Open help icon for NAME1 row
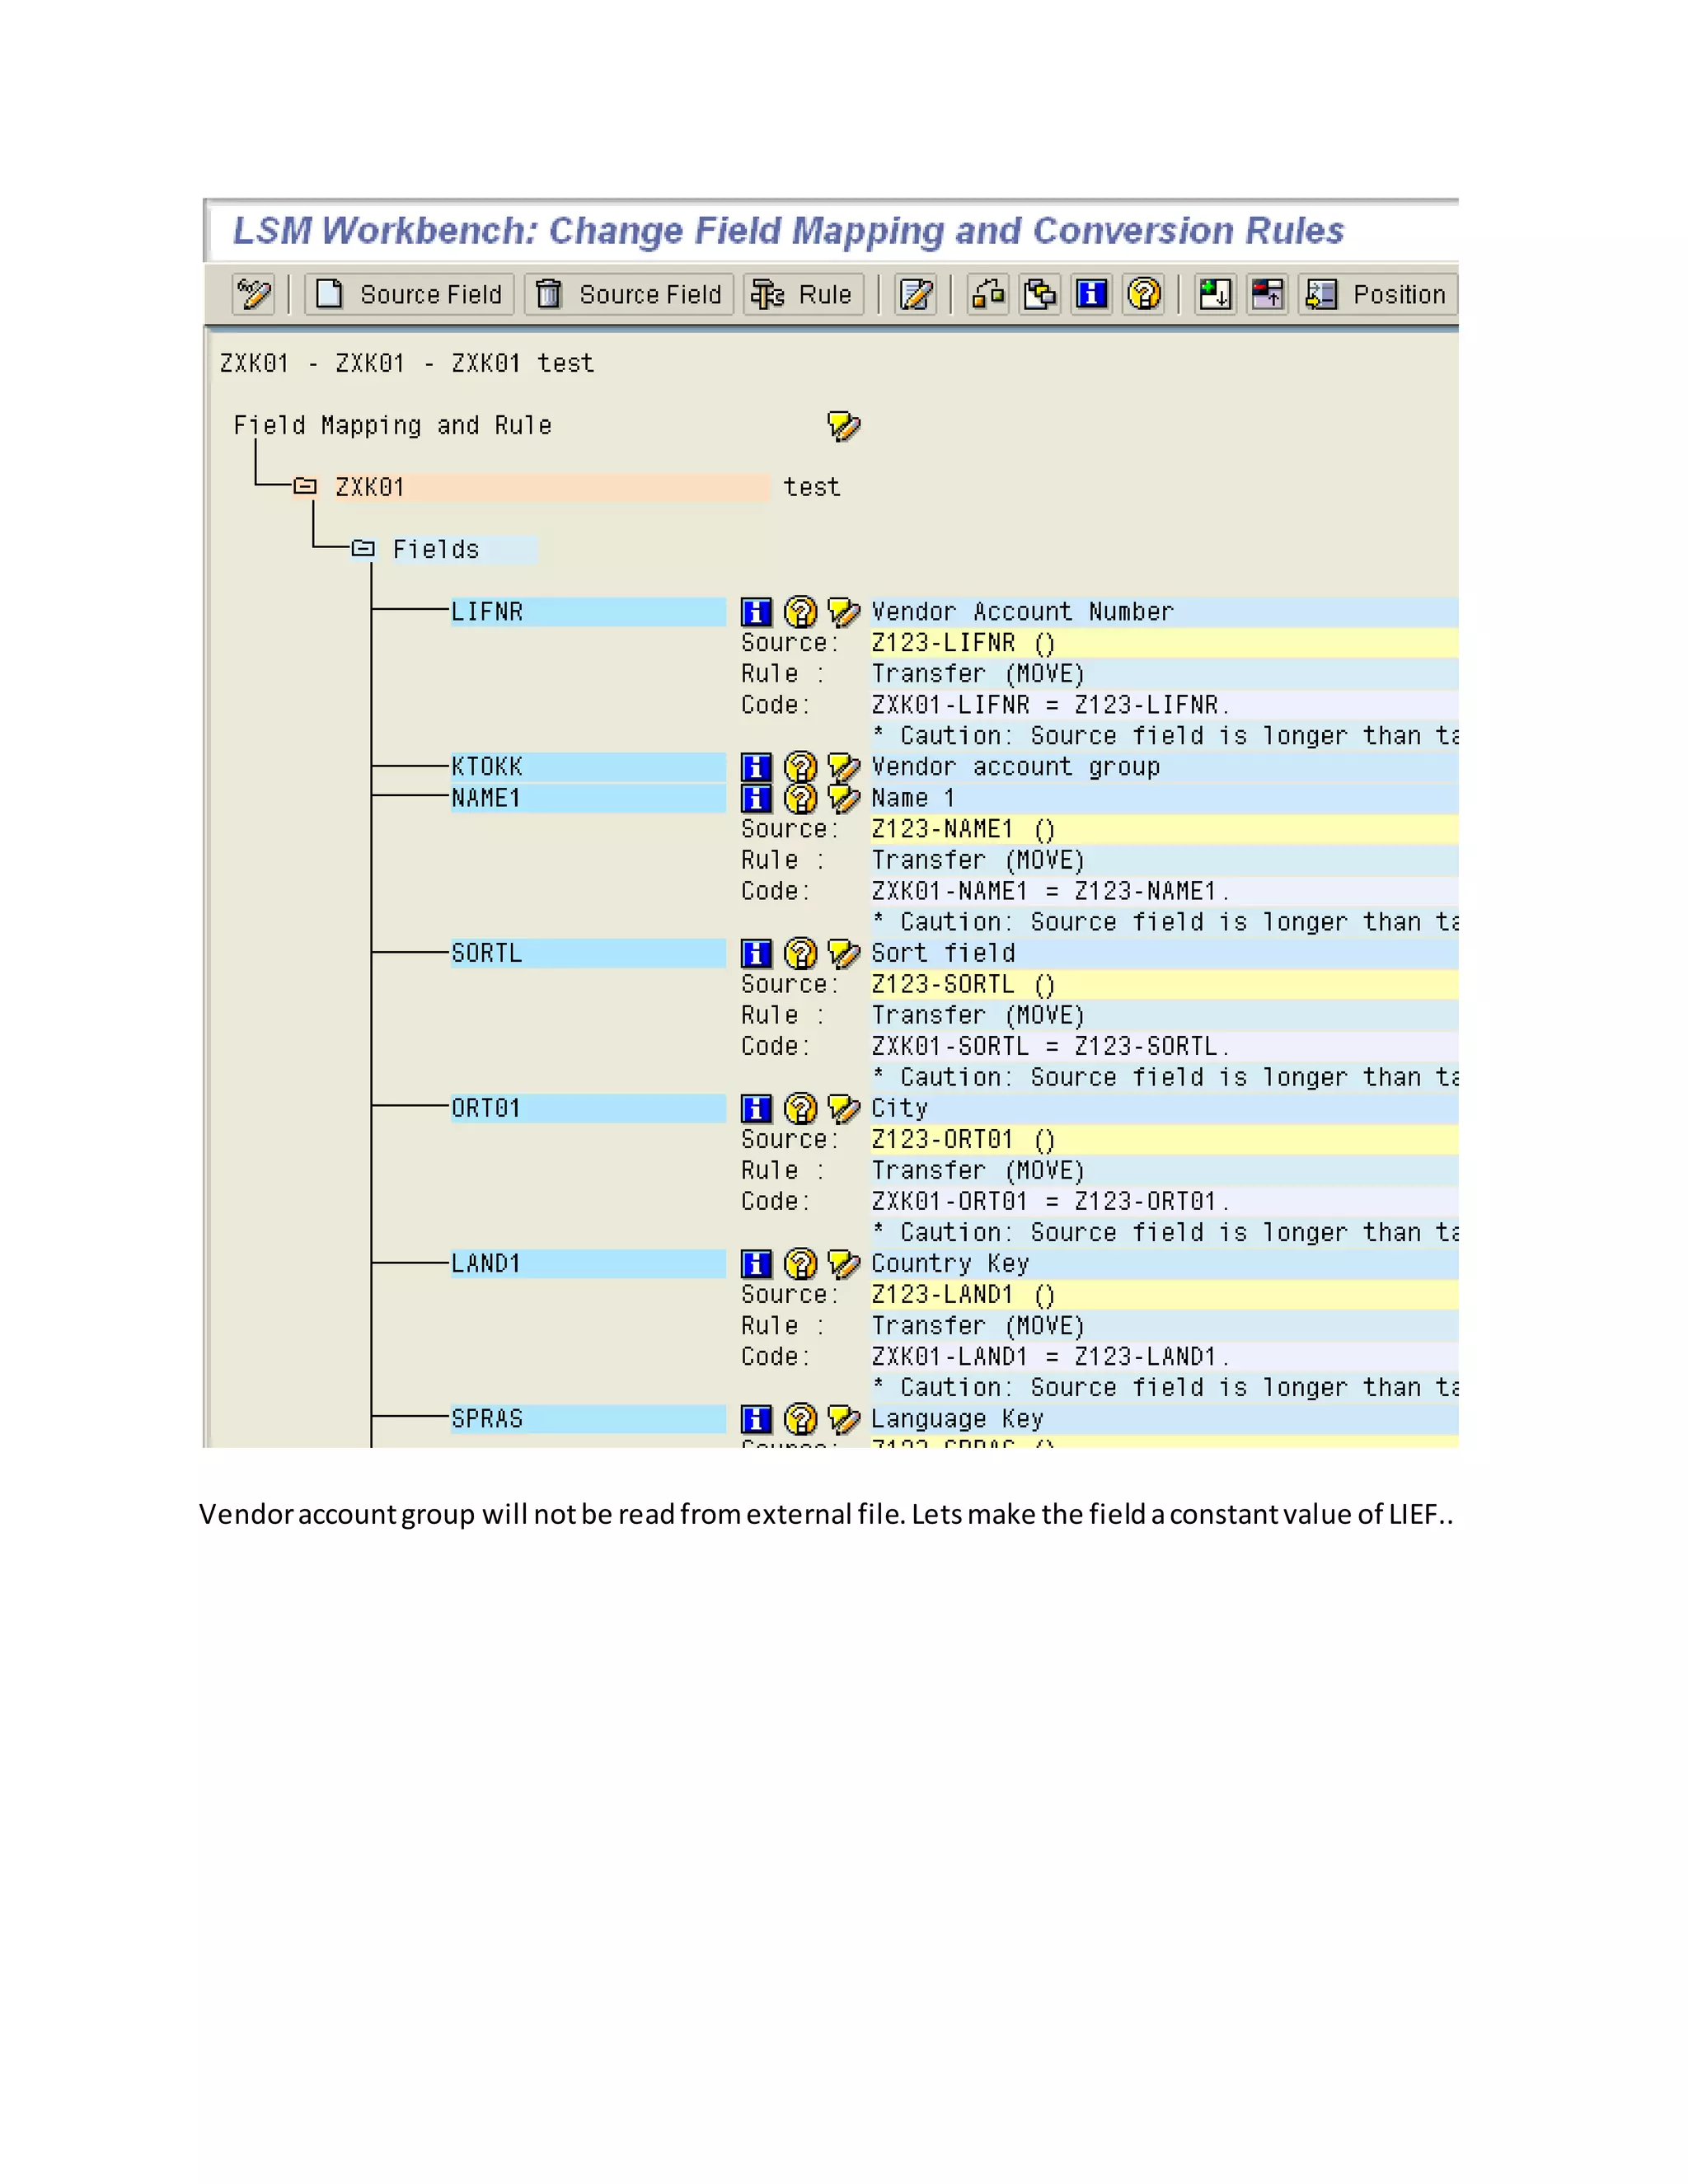 [x=800, y=798]
